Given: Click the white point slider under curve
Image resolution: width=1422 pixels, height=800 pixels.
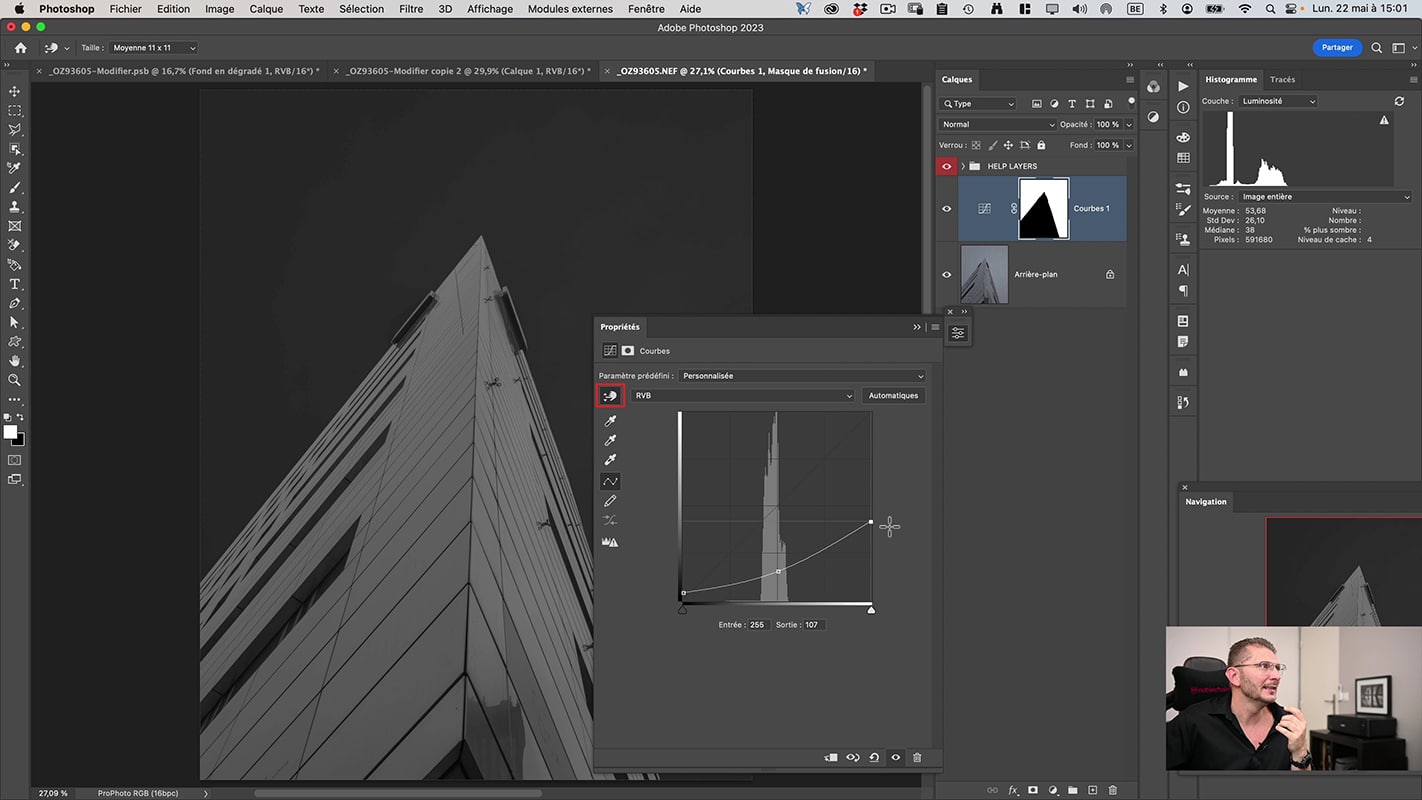Looking at the screenshot, I should click(x=871, y=609).
